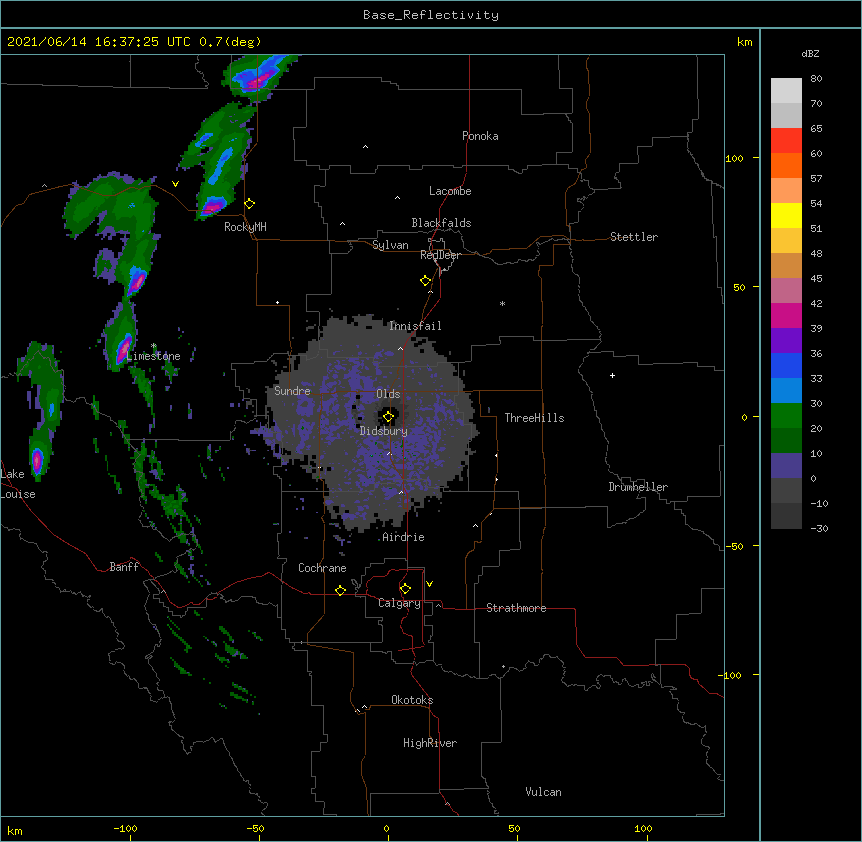Click the -50 tick on vertical axis

point(734,546)
